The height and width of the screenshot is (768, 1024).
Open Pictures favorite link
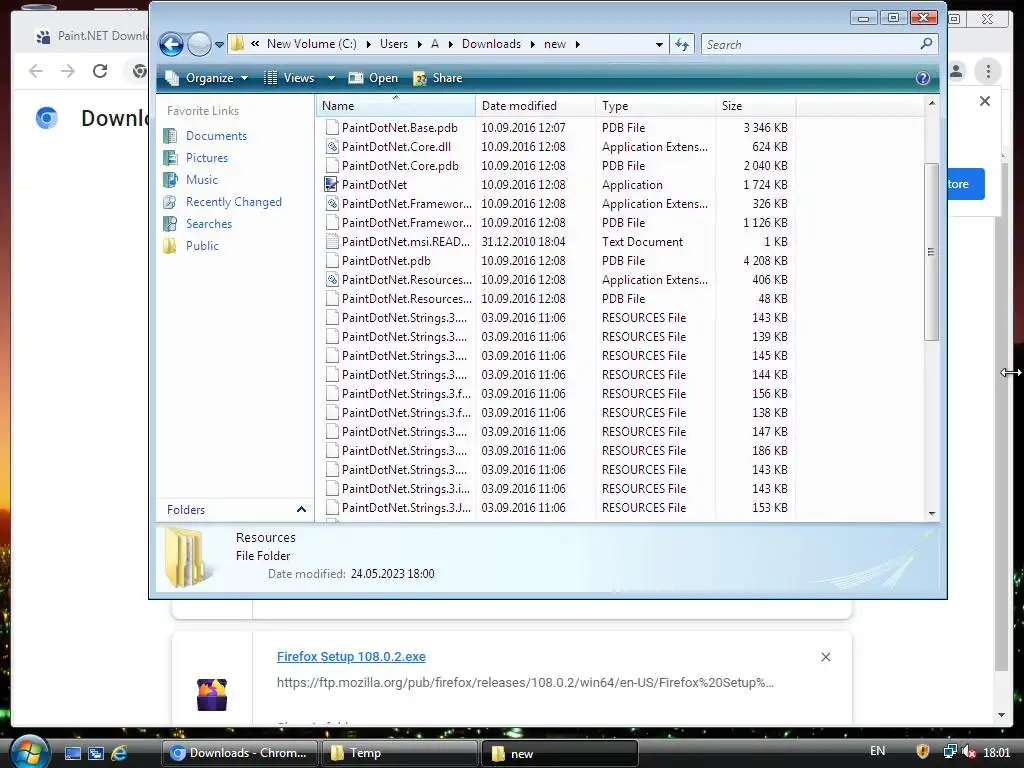click(x=206, y=158)
